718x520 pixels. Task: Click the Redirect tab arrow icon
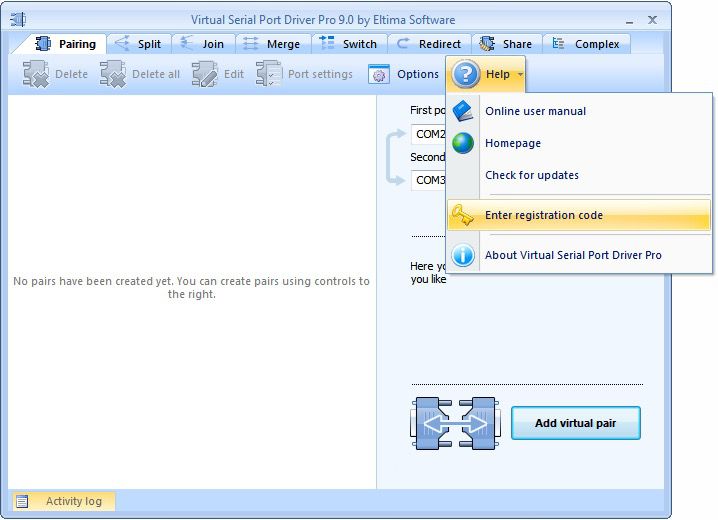[x=403, y=43]
